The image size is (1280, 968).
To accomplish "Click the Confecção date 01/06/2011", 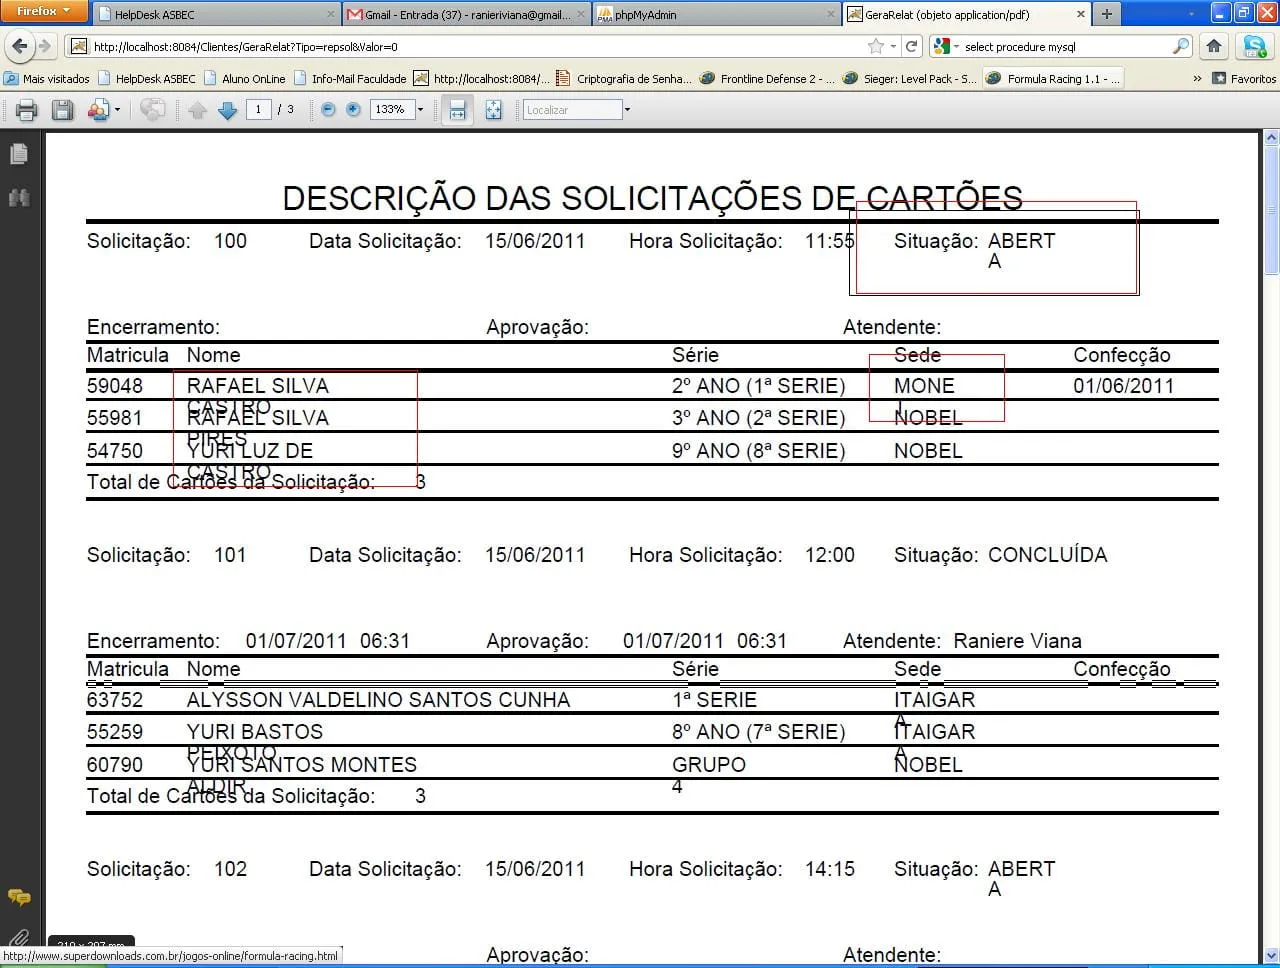I will (1124, 386).
